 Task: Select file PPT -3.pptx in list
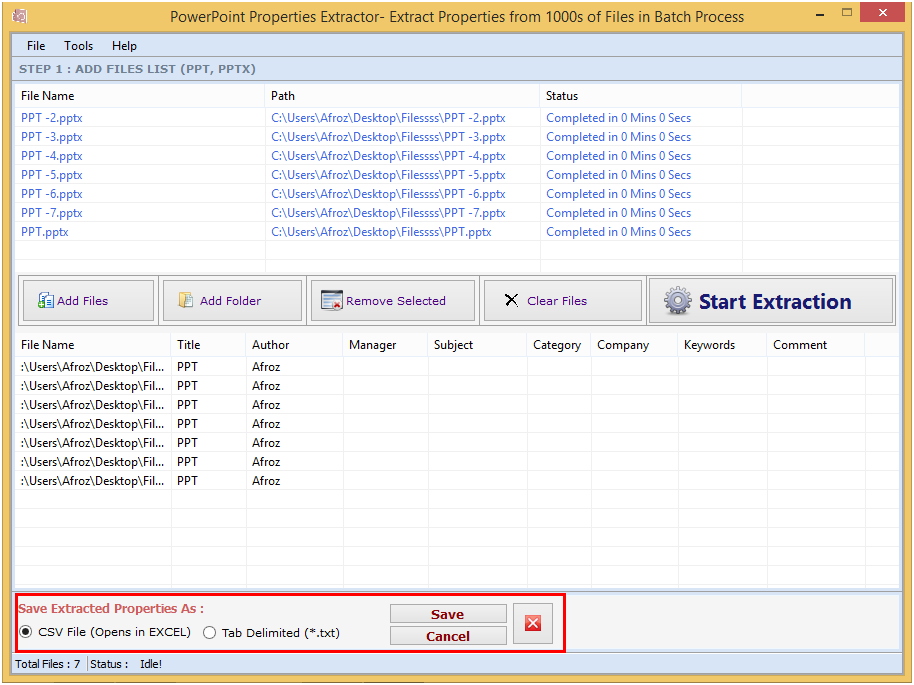(x=51, y=137)
